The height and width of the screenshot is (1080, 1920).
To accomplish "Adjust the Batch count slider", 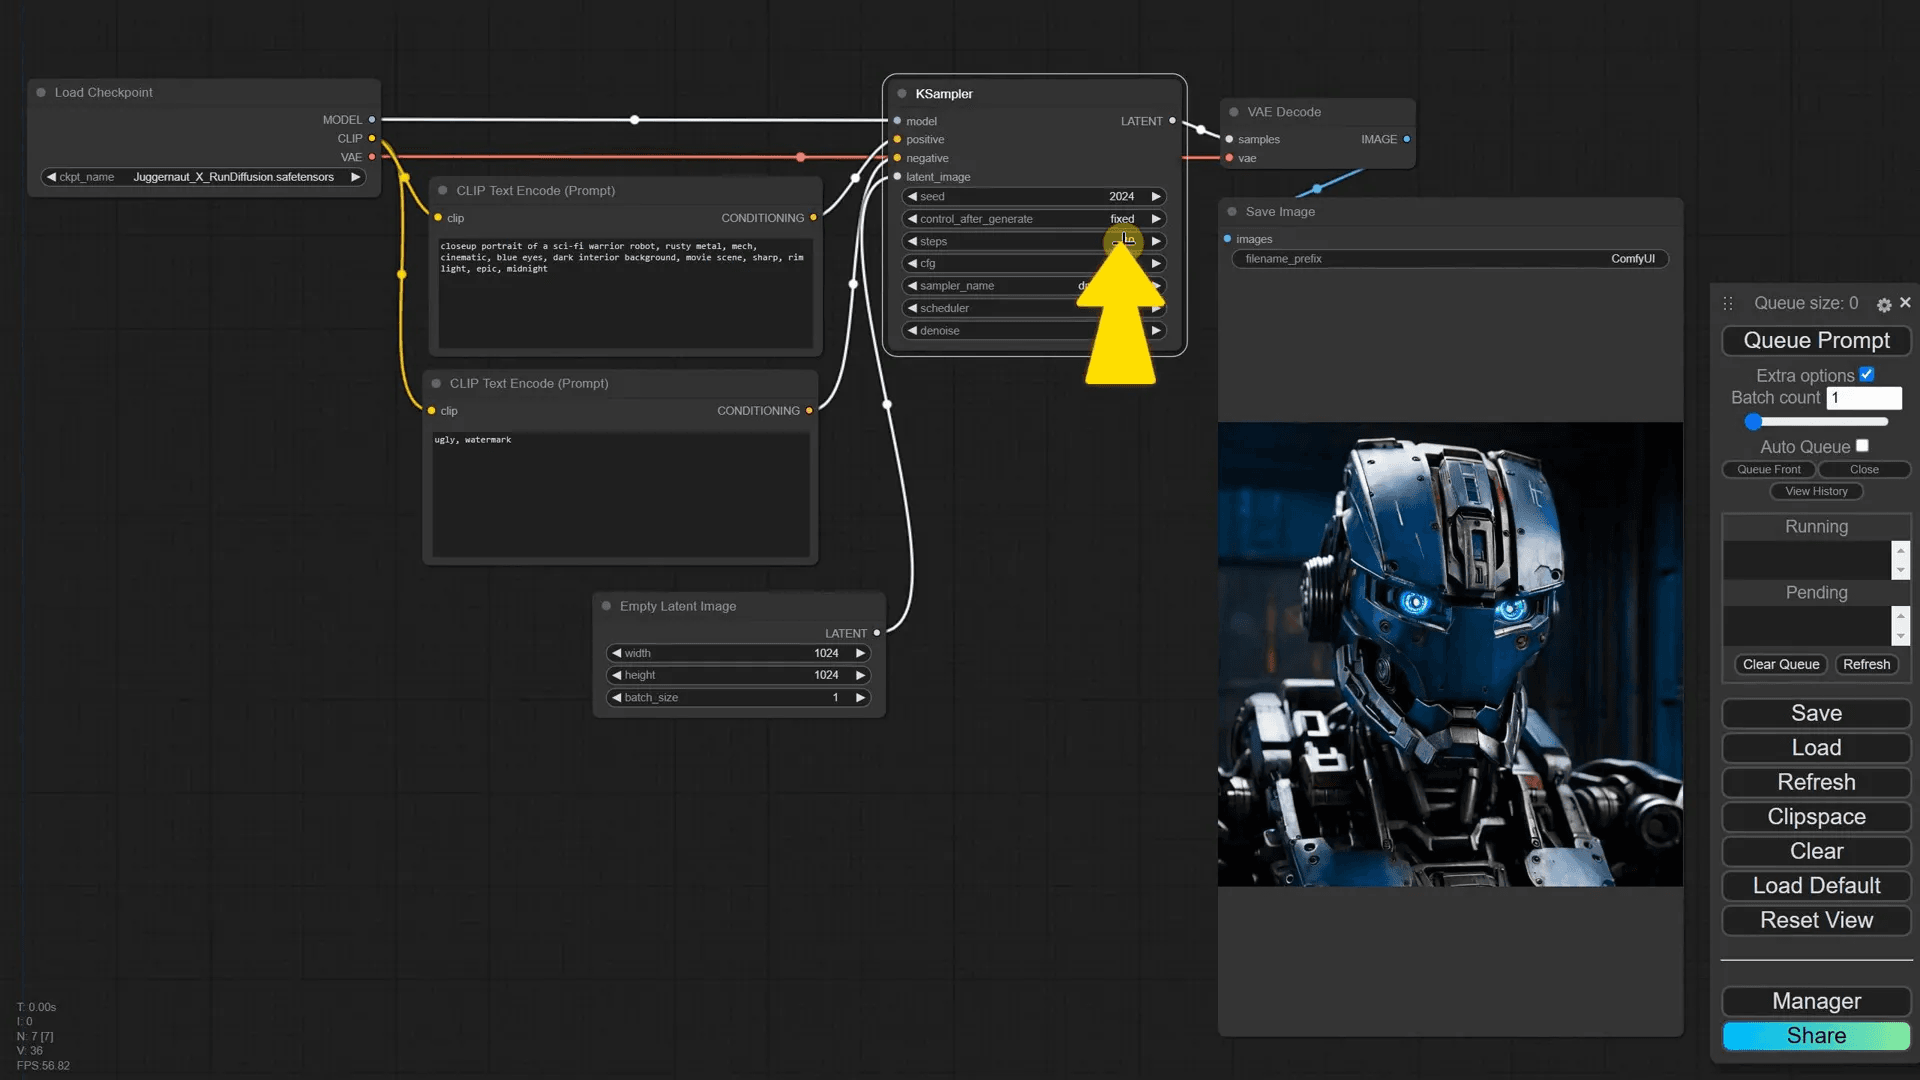I will click(x=1754, y=422).
